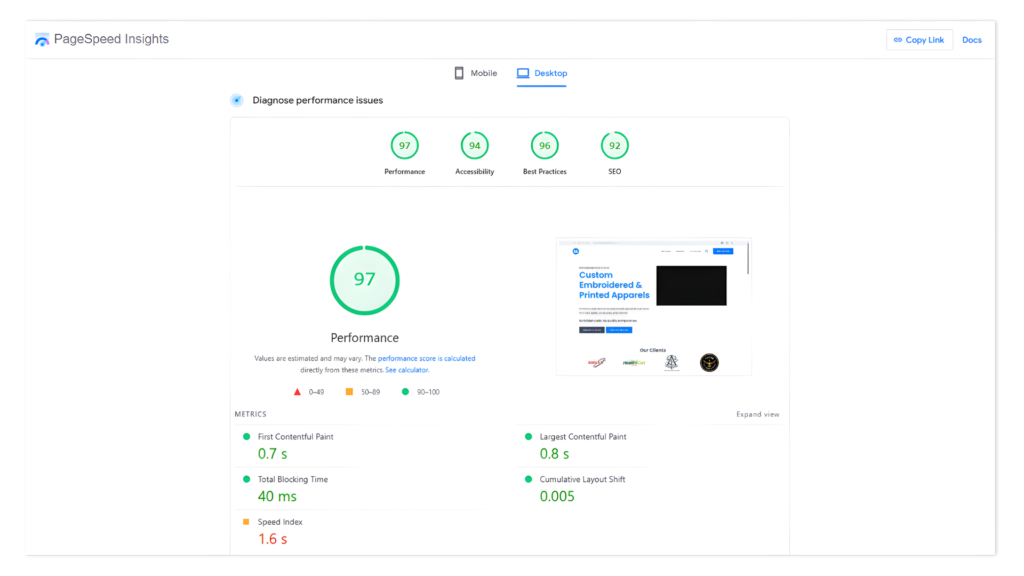Click the Performance score 97 gauge
This screenshot has height=576, width=1024.
[x=404, y=146]
